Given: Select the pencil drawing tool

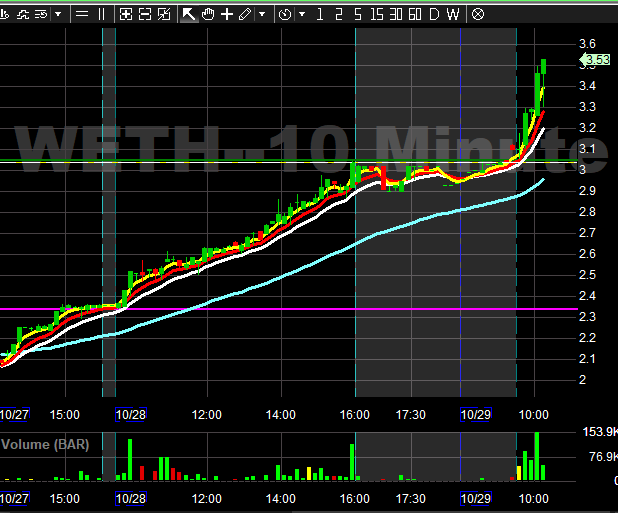Looking at the screenshot, I should click(x=245, y=15).
